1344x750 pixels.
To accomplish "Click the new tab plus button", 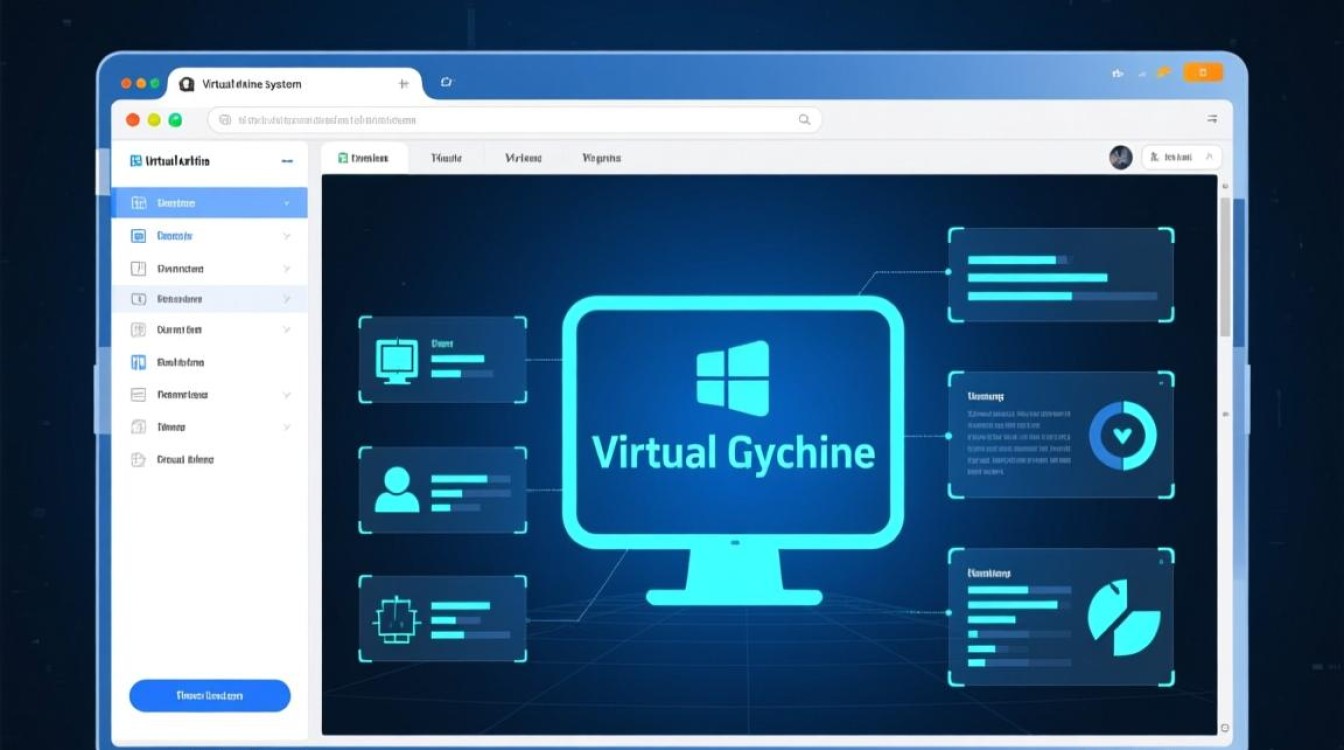I will pyautogui.click(x=403, y=84).
